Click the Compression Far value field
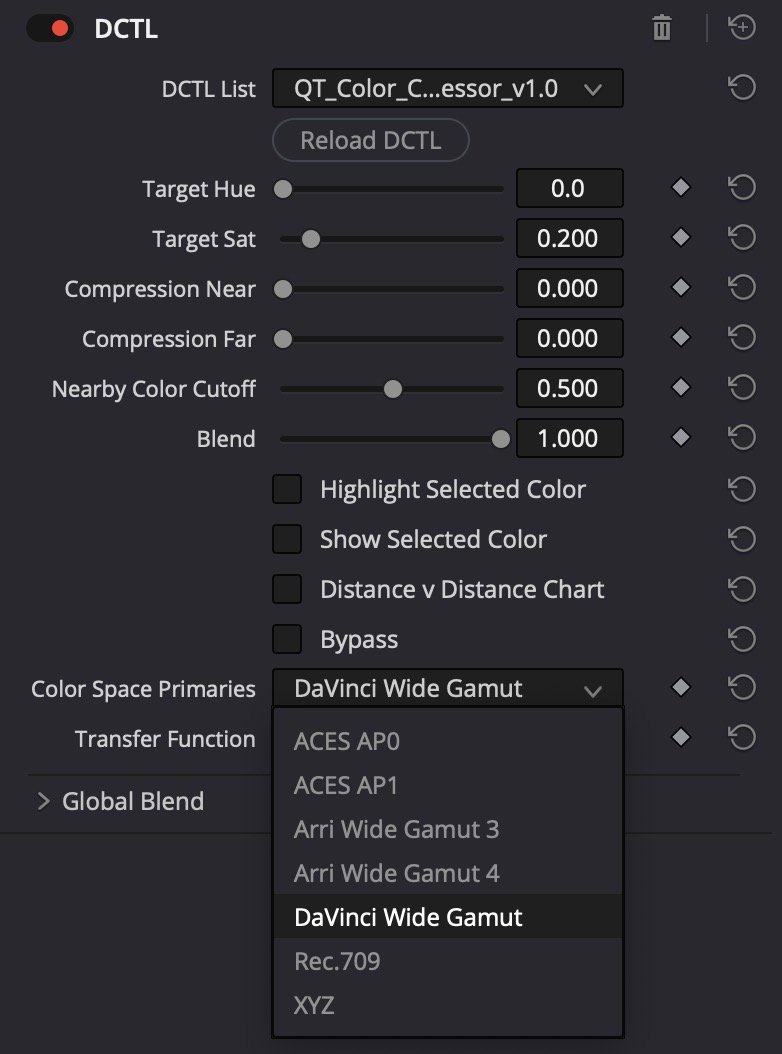 (568, 339)
